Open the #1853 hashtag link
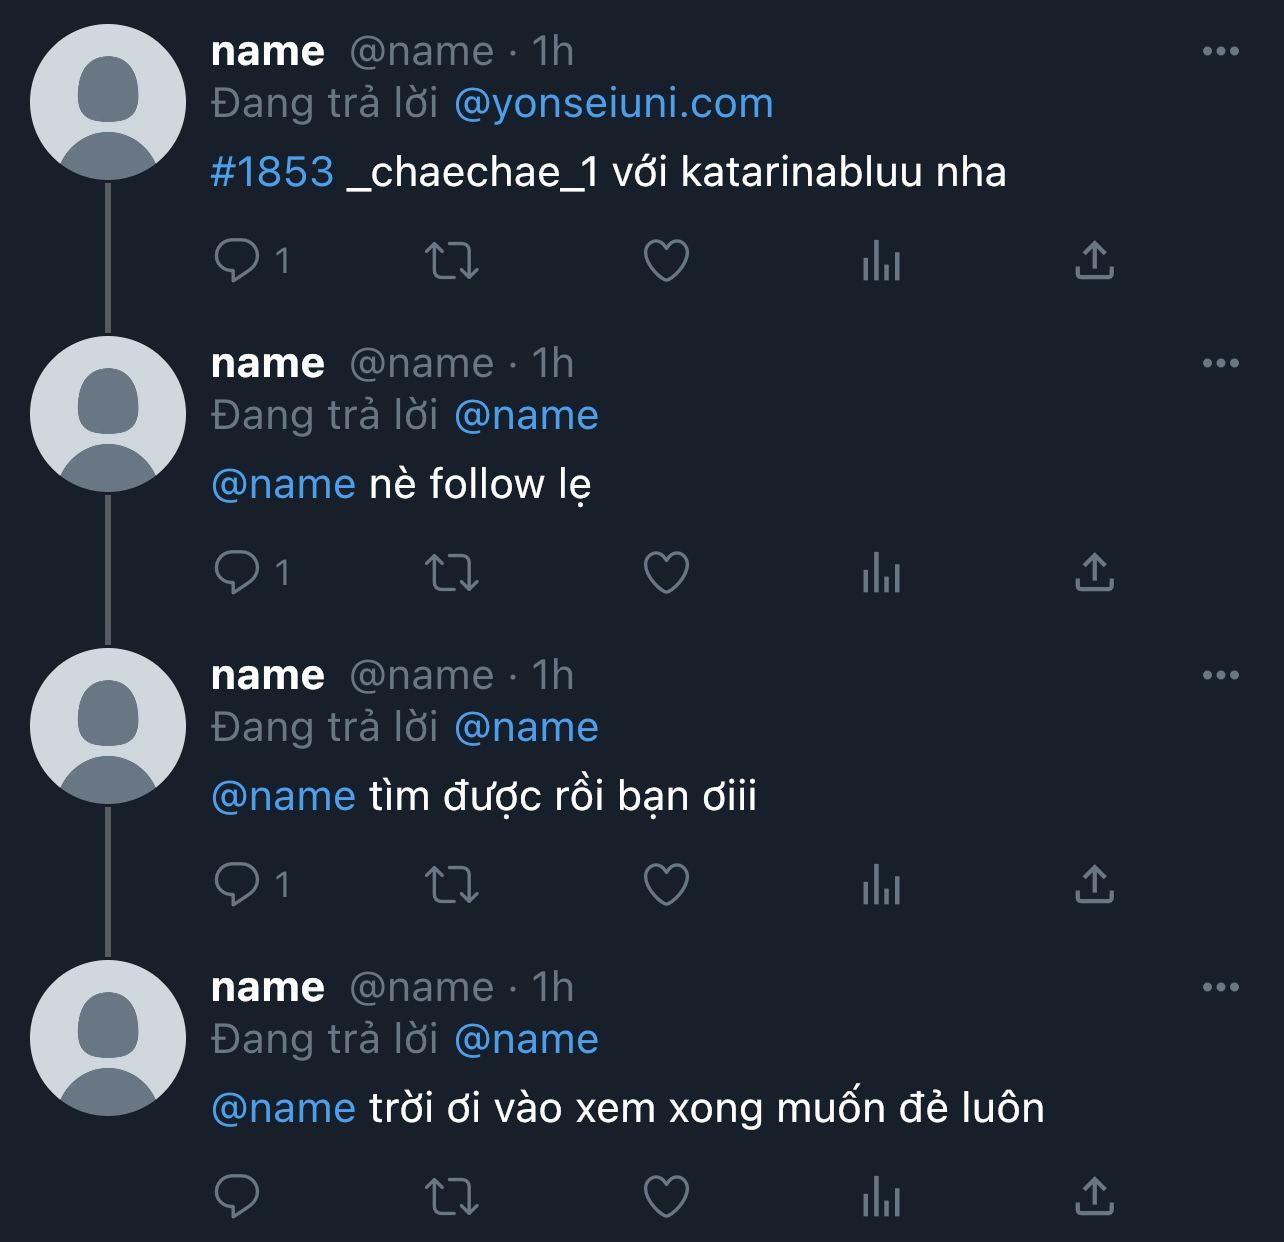Screen dimensions: 1284x1242 [x=272, y=172]
